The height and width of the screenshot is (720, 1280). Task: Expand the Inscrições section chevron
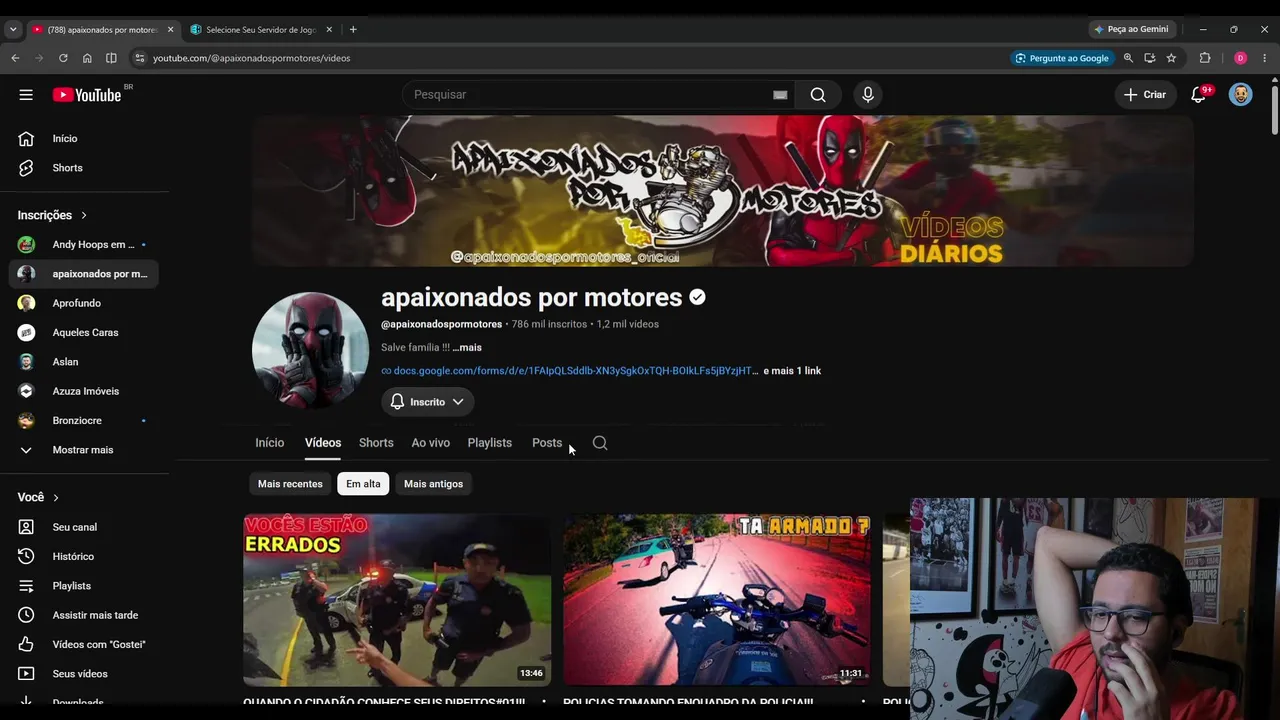84,215
